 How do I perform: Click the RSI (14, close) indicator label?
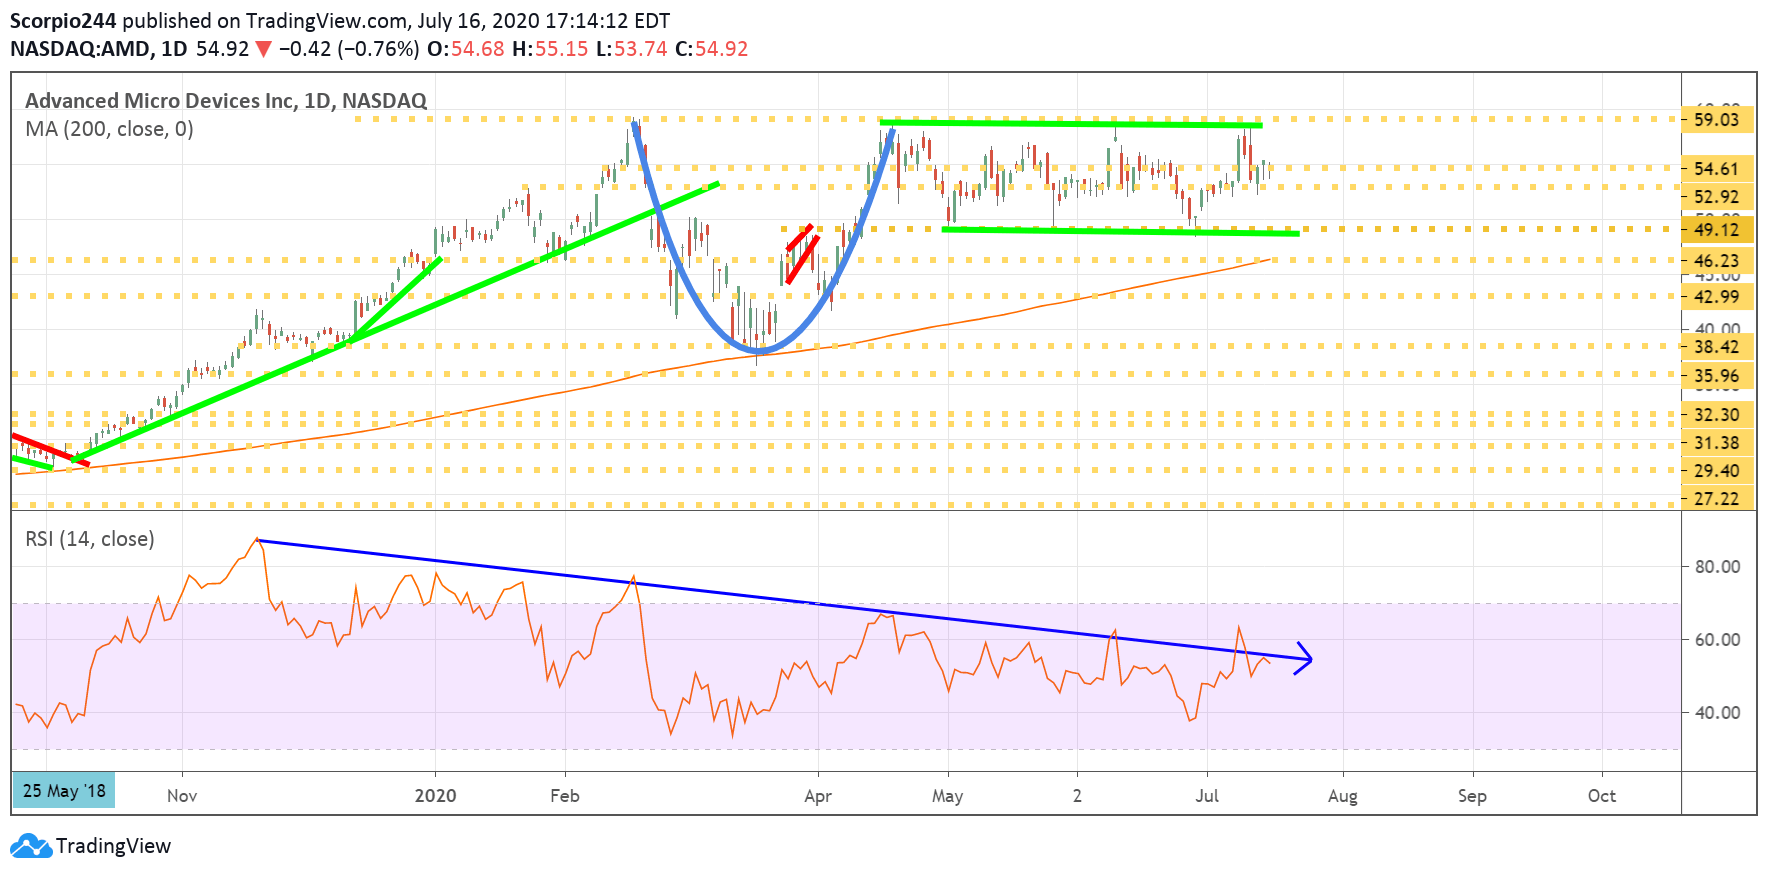tap(90, 539)
